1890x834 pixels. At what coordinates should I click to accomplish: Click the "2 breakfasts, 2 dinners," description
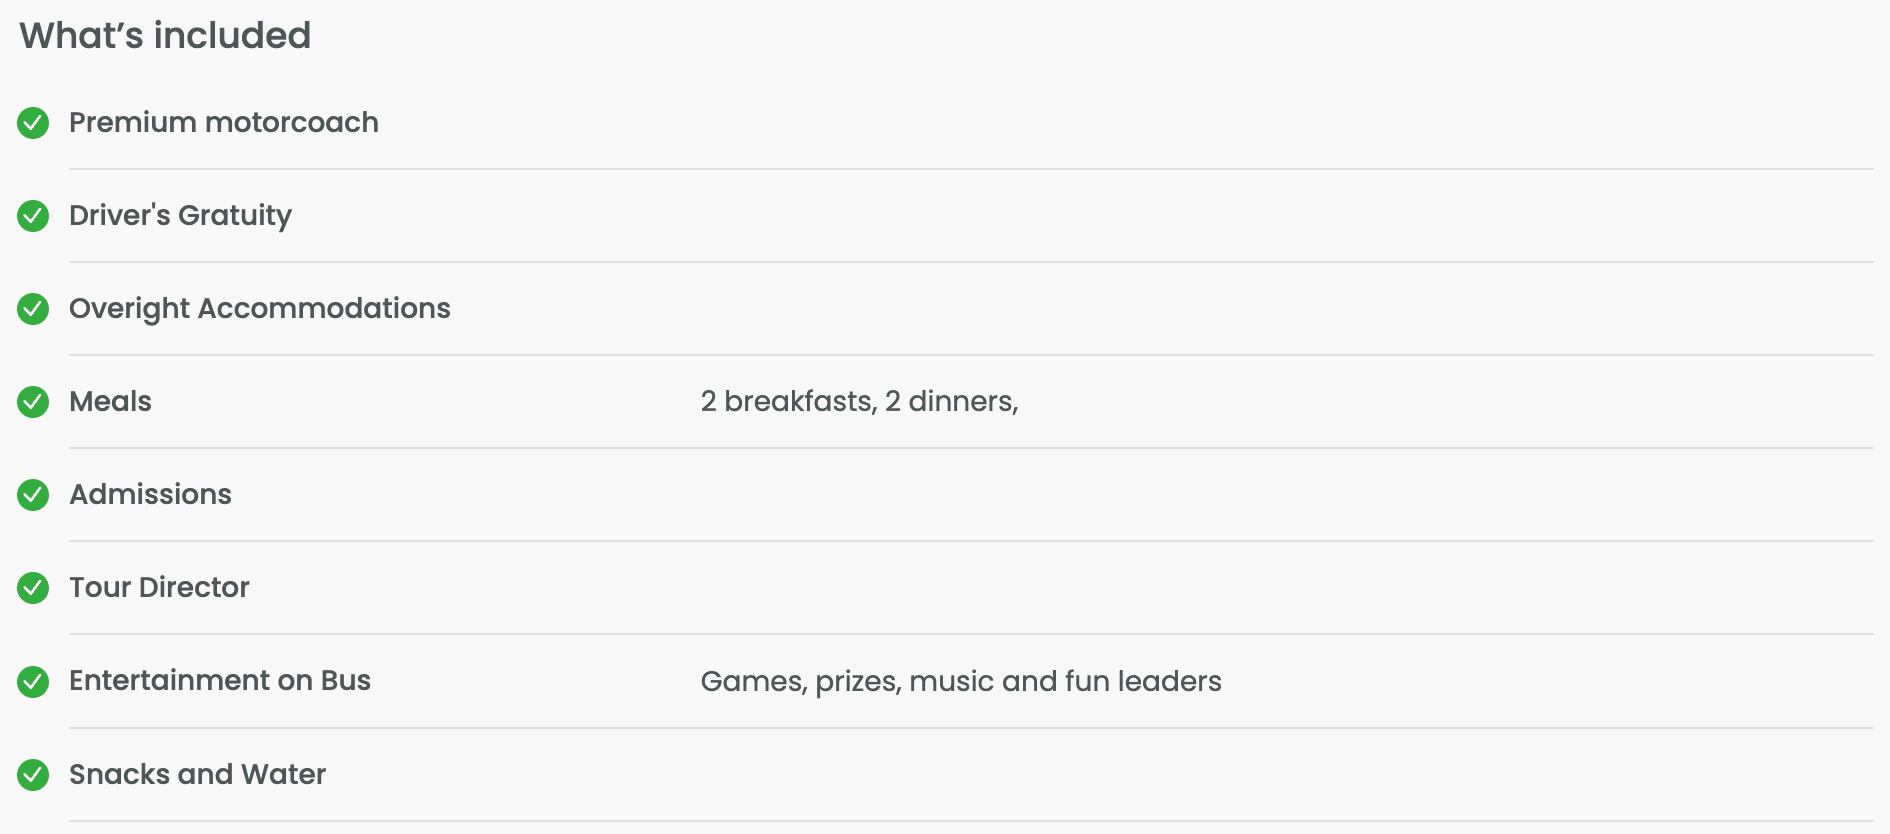[859, 401]
